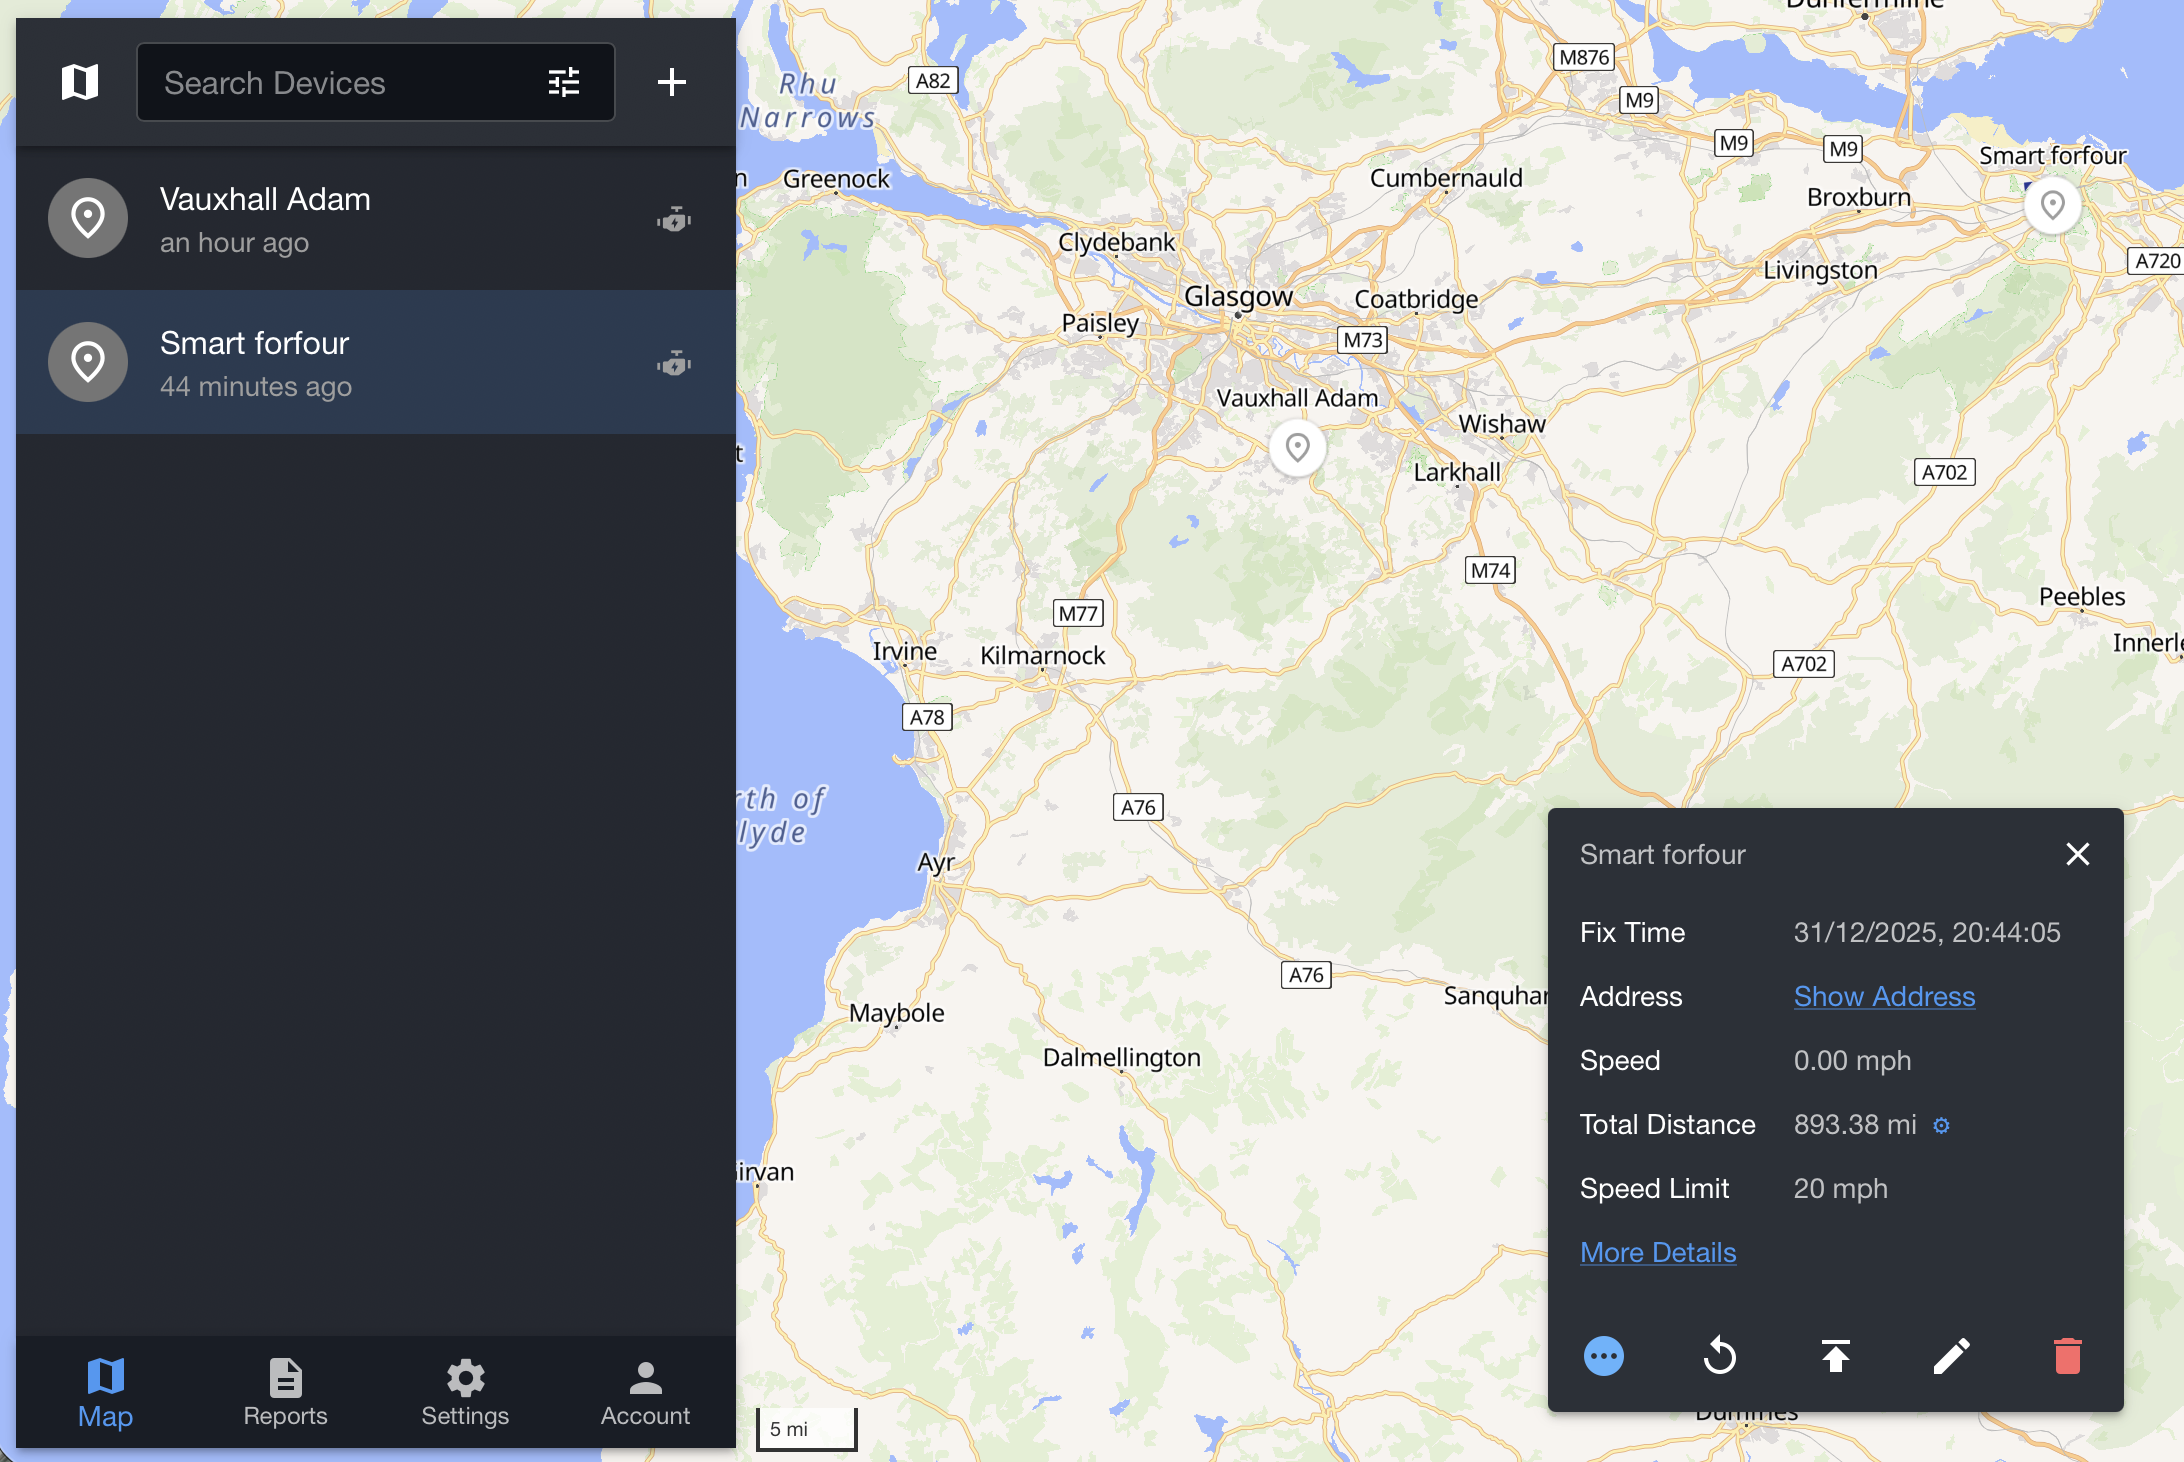Toggle the map/list view icon
This screenshot has width=2184, height=1462.
(80, 82)
